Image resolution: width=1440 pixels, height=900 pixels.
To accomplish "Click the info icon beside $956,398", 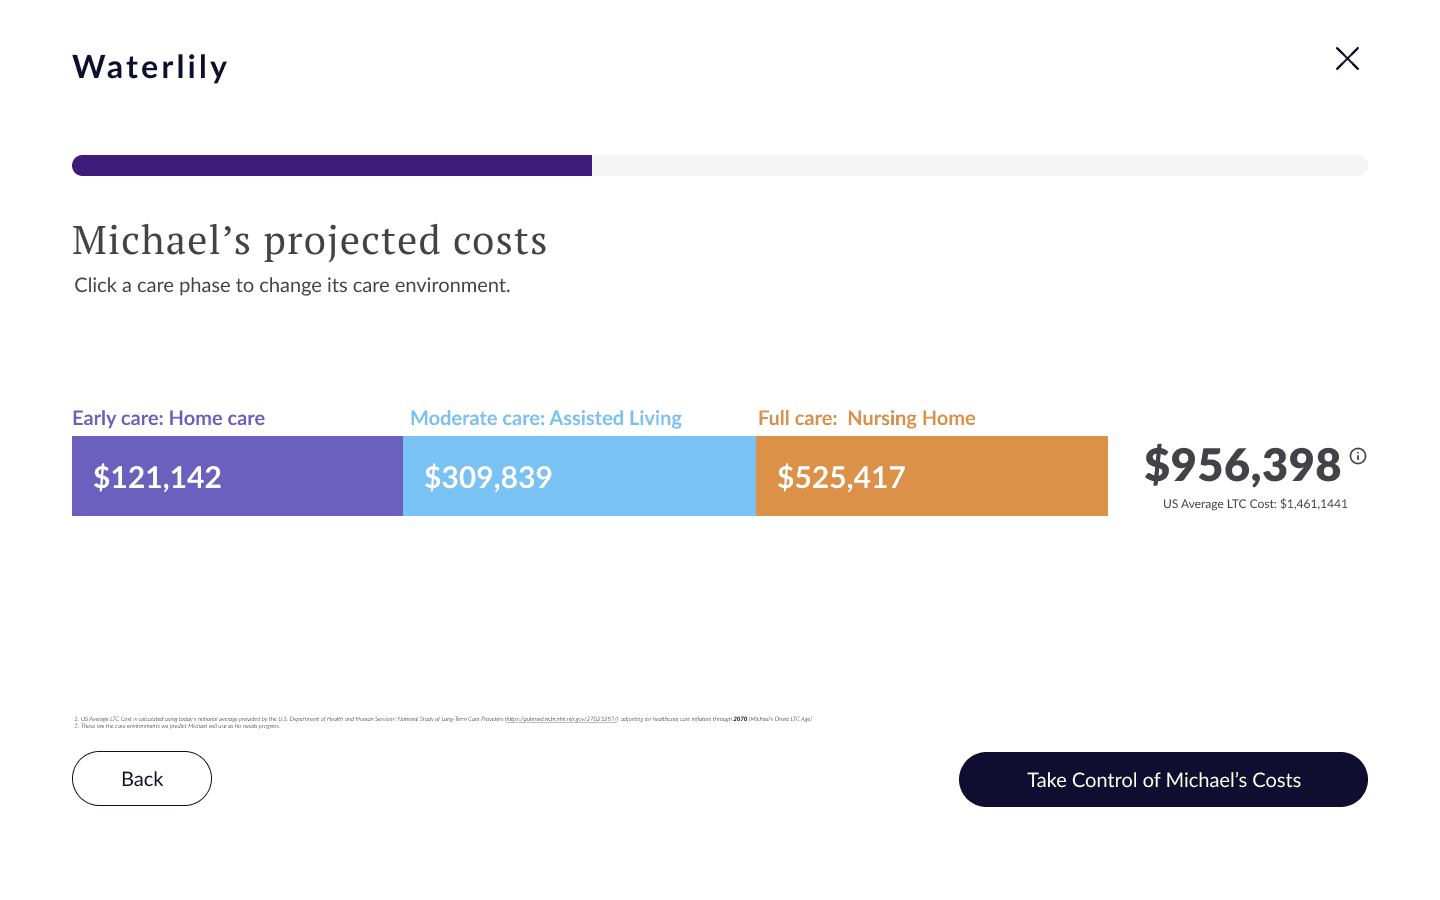I will click(x=1358, y=456).
